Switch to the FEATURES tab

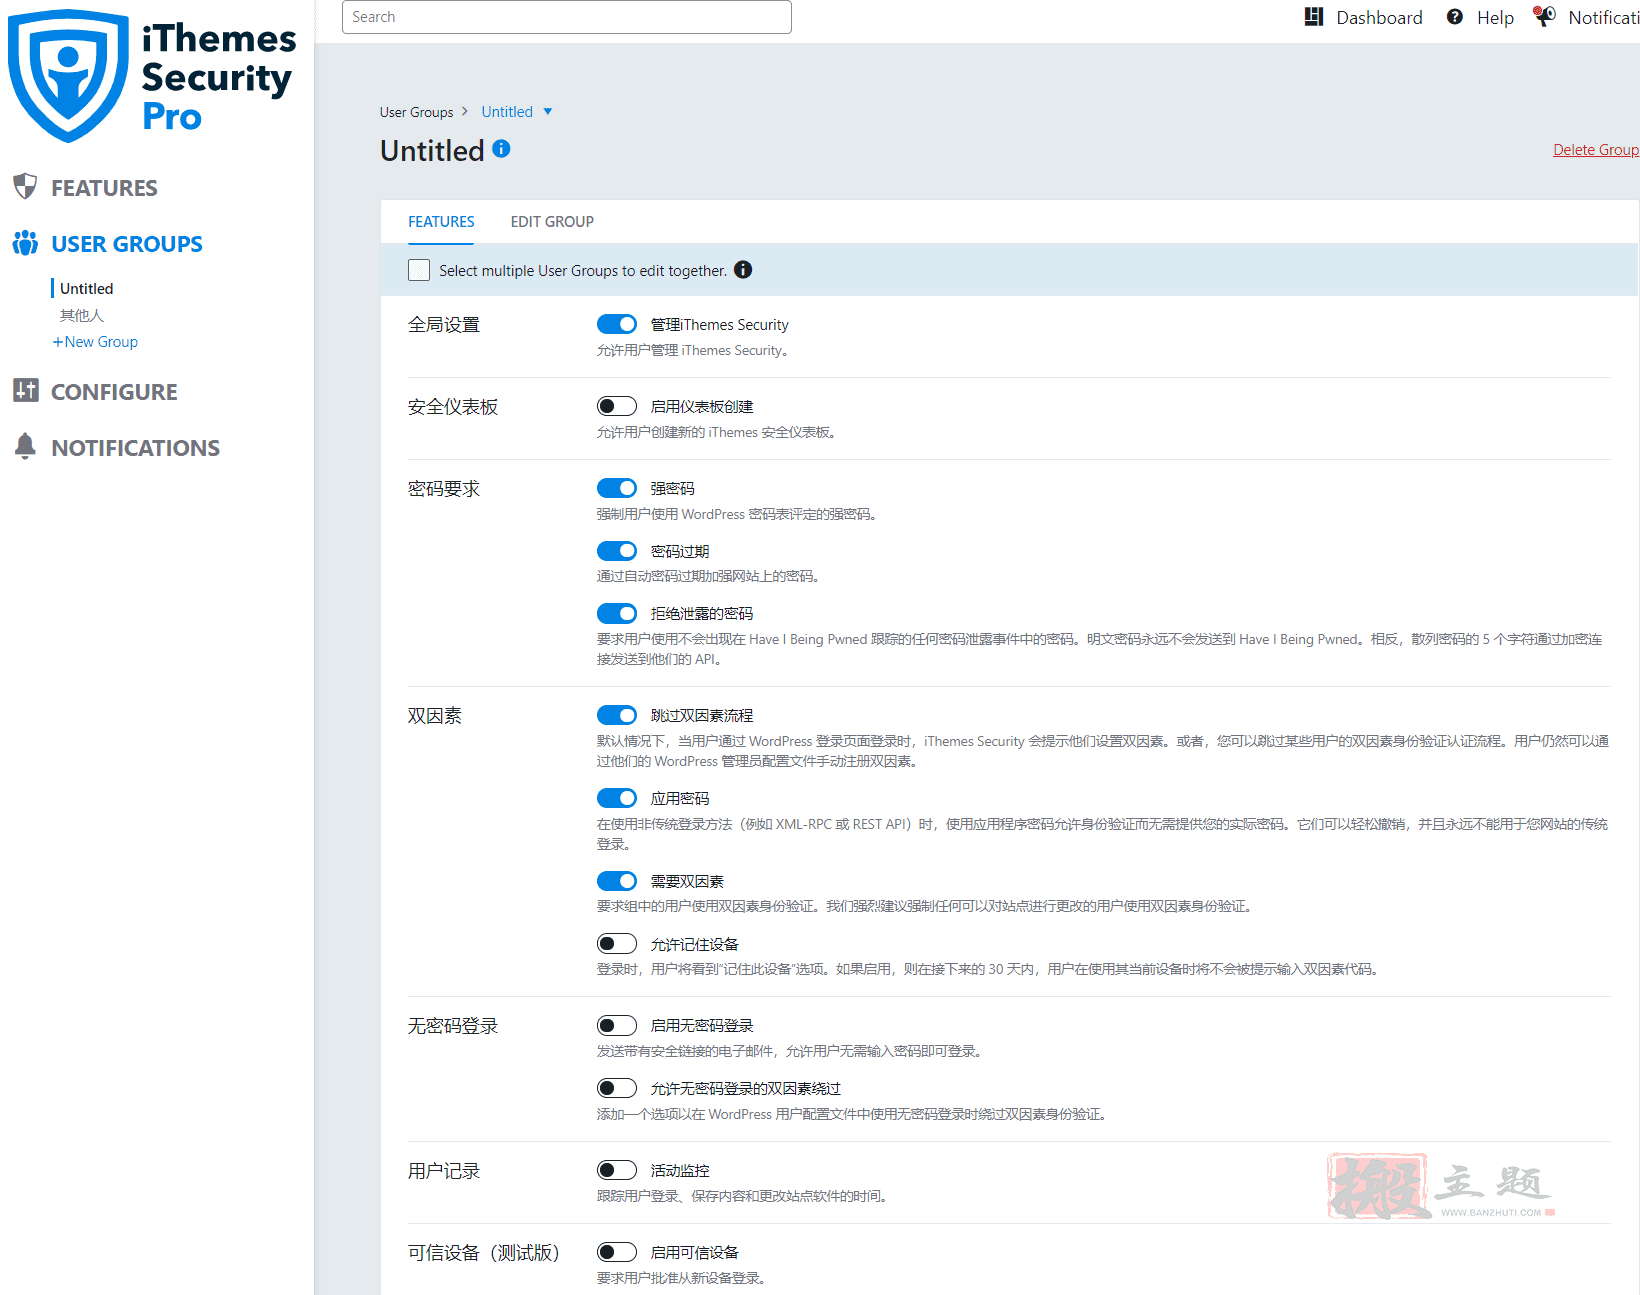click(x=441, y=221)
